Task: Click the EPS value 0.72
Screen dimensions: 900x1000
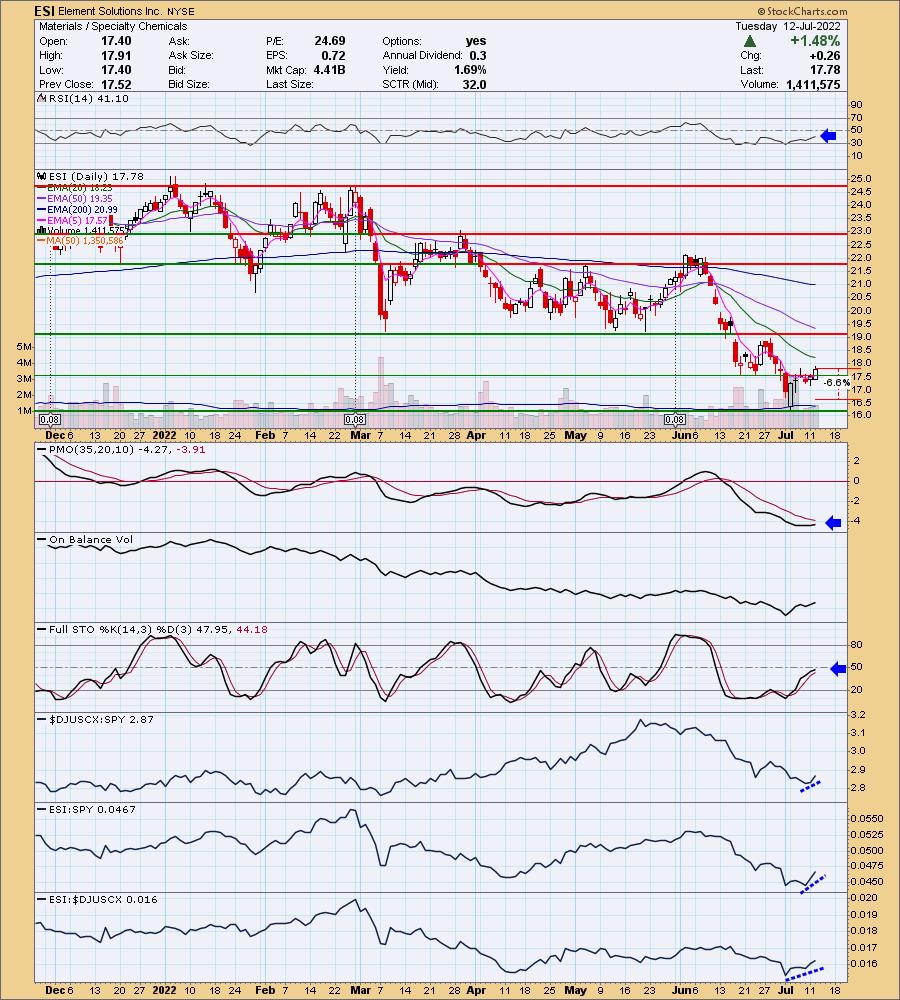Action: [x=334, y=55]
